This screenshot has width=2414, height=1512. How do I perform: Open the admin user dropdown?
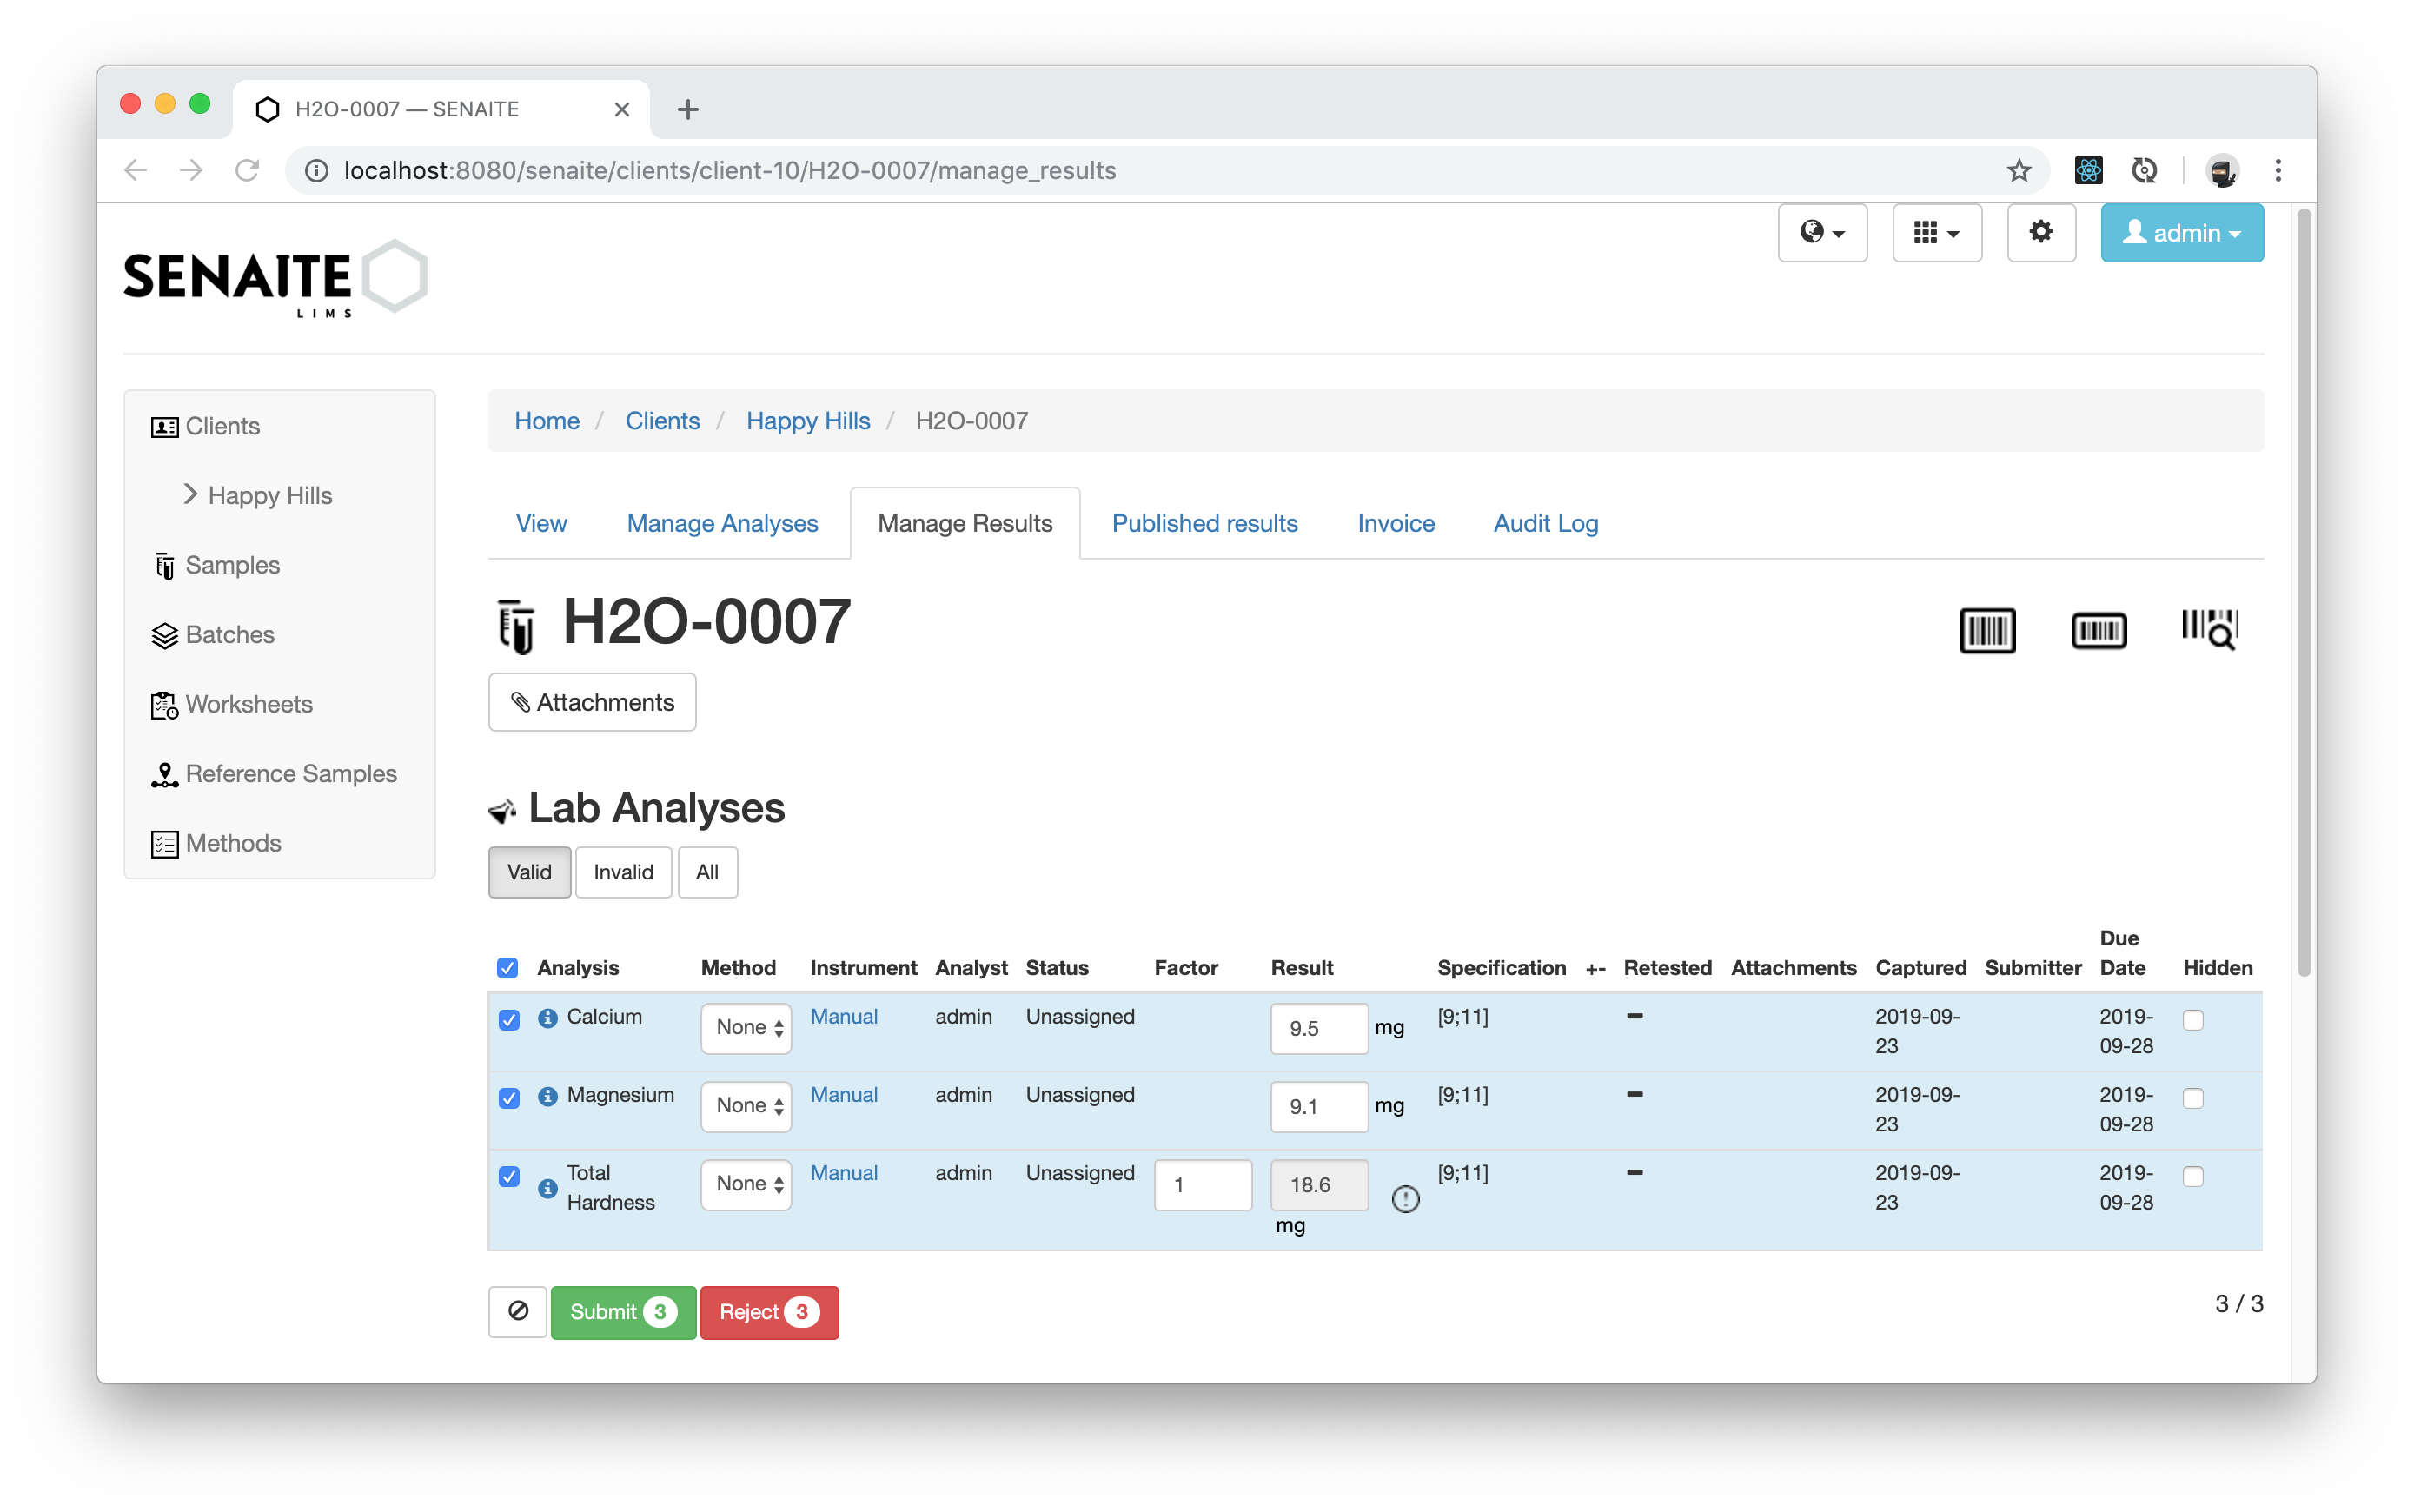point(2181,233)
